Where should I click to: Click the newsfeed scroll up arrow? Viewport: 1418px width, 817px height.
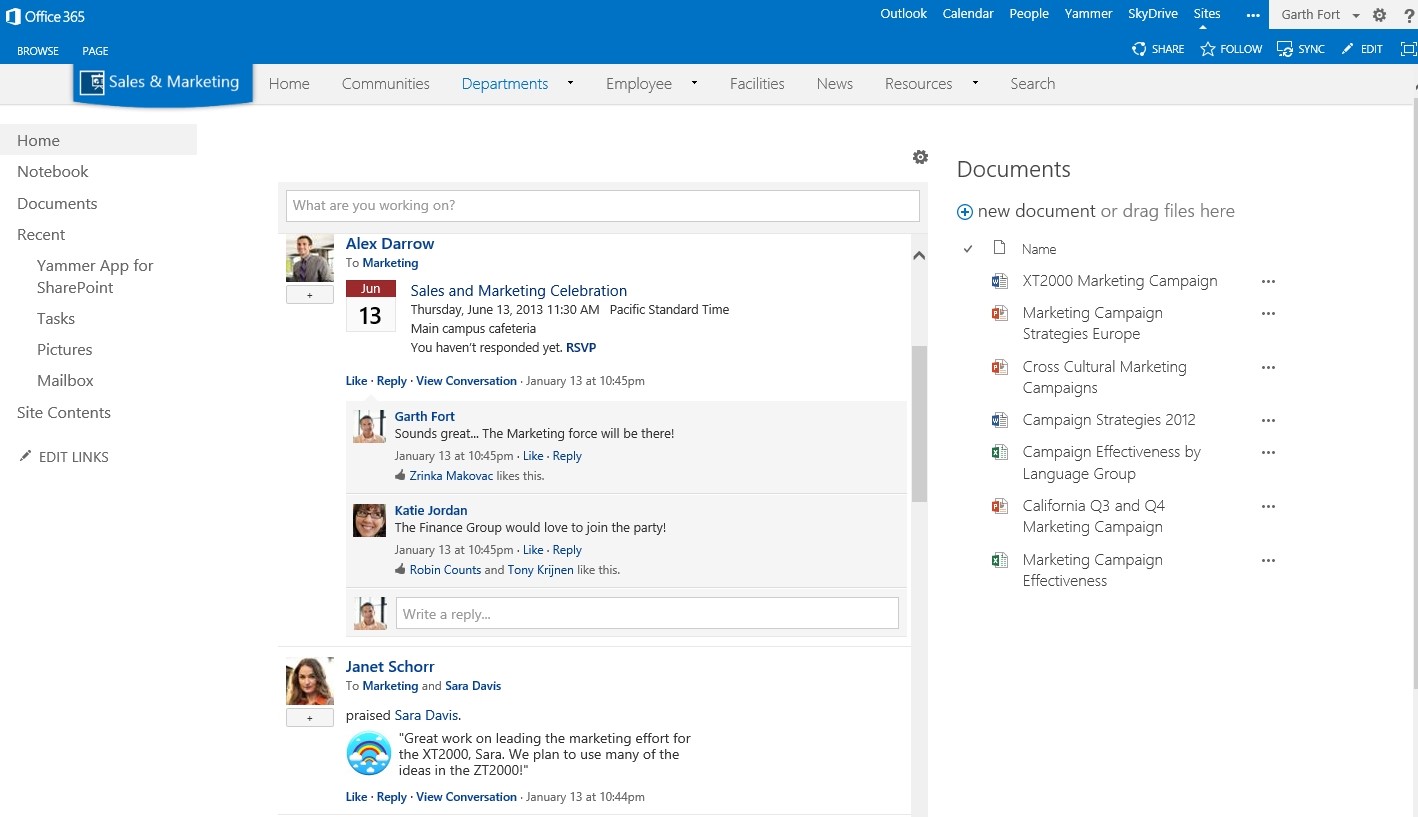pos(919,256)
